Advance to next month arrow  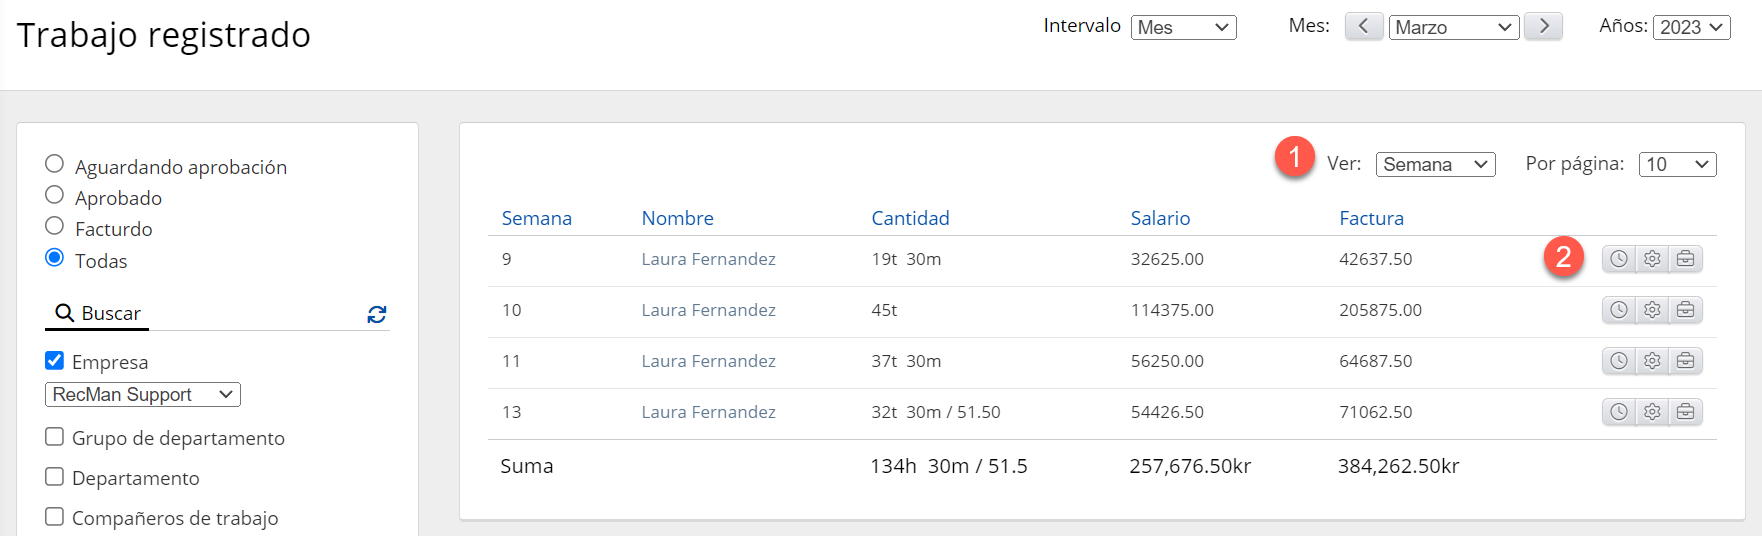pyautogui.click(x=1544, y=27)
